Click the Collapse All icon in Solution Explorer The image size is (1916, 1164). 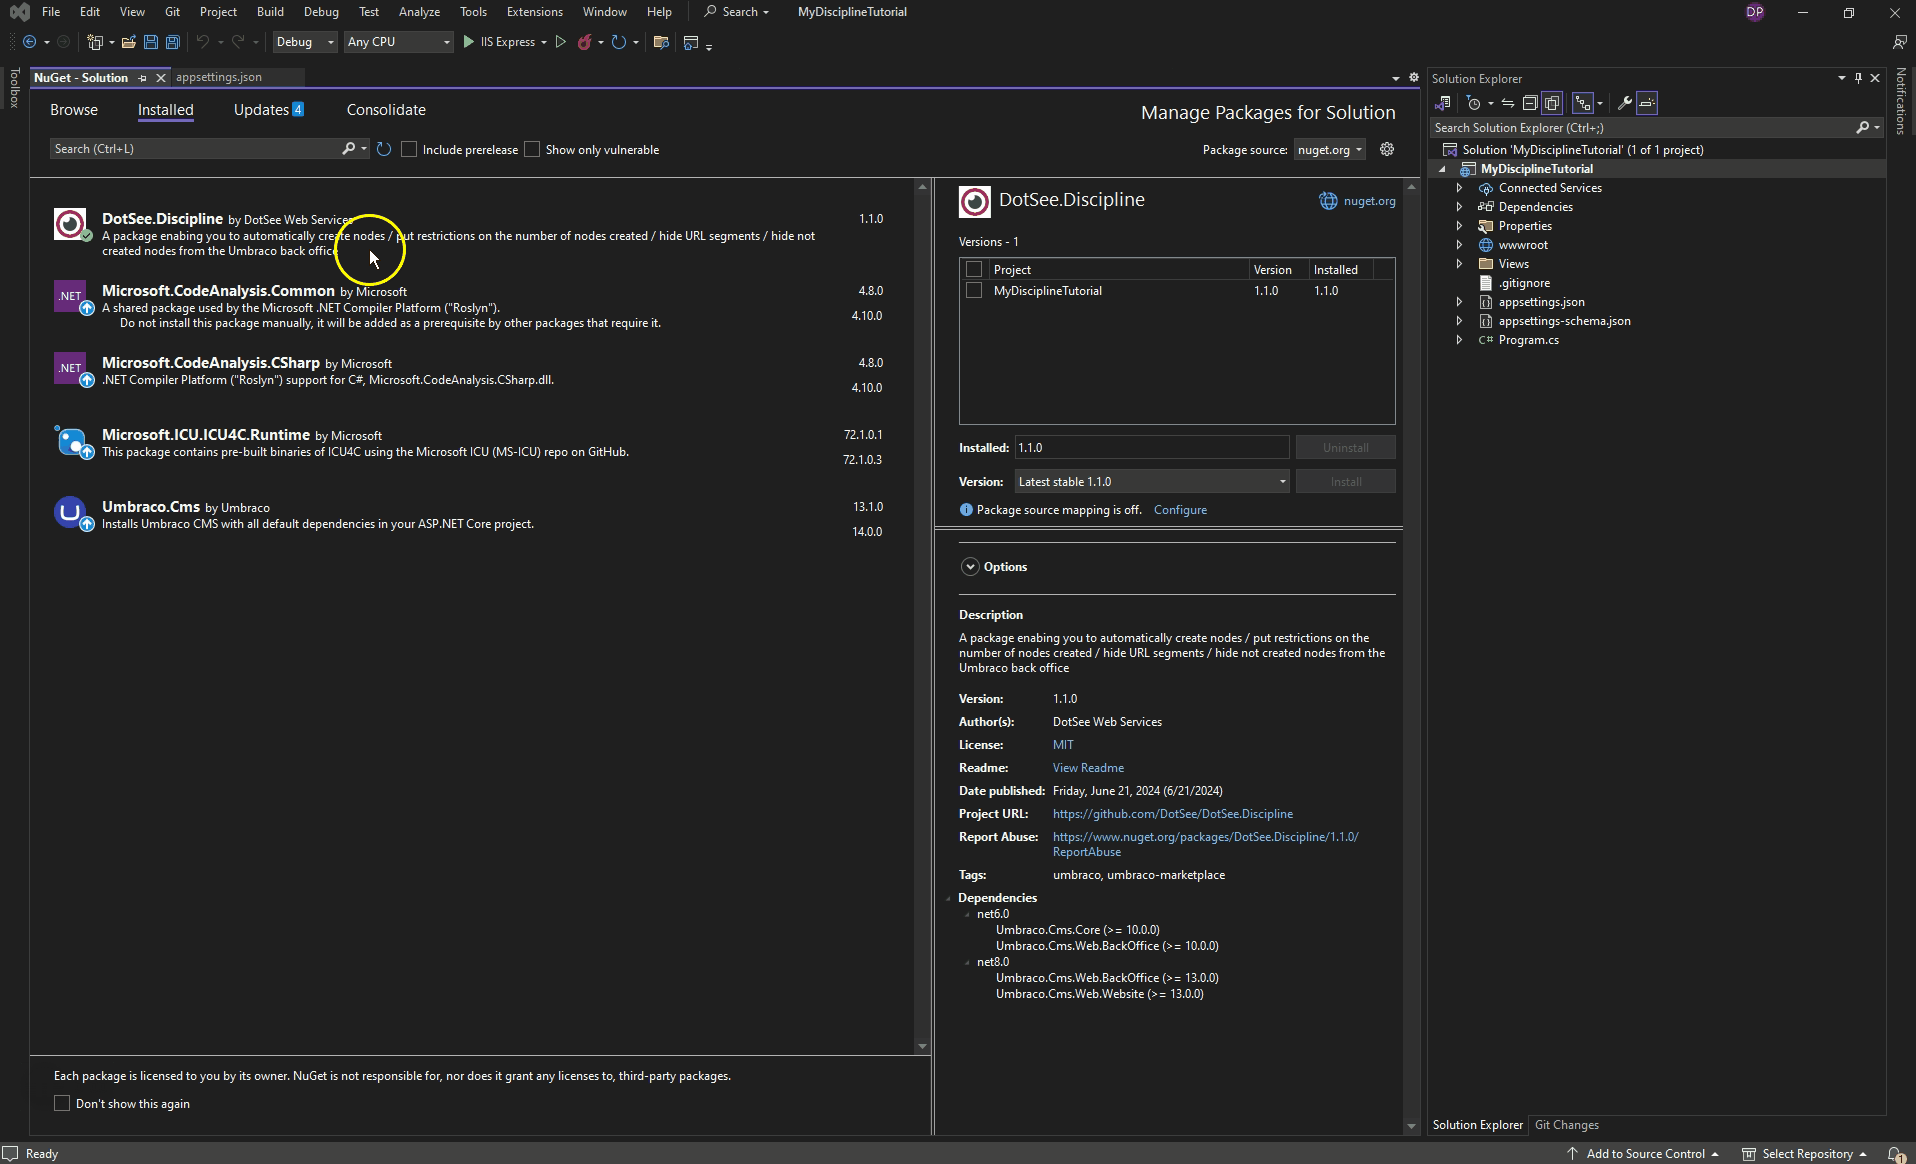[1530, 103]
